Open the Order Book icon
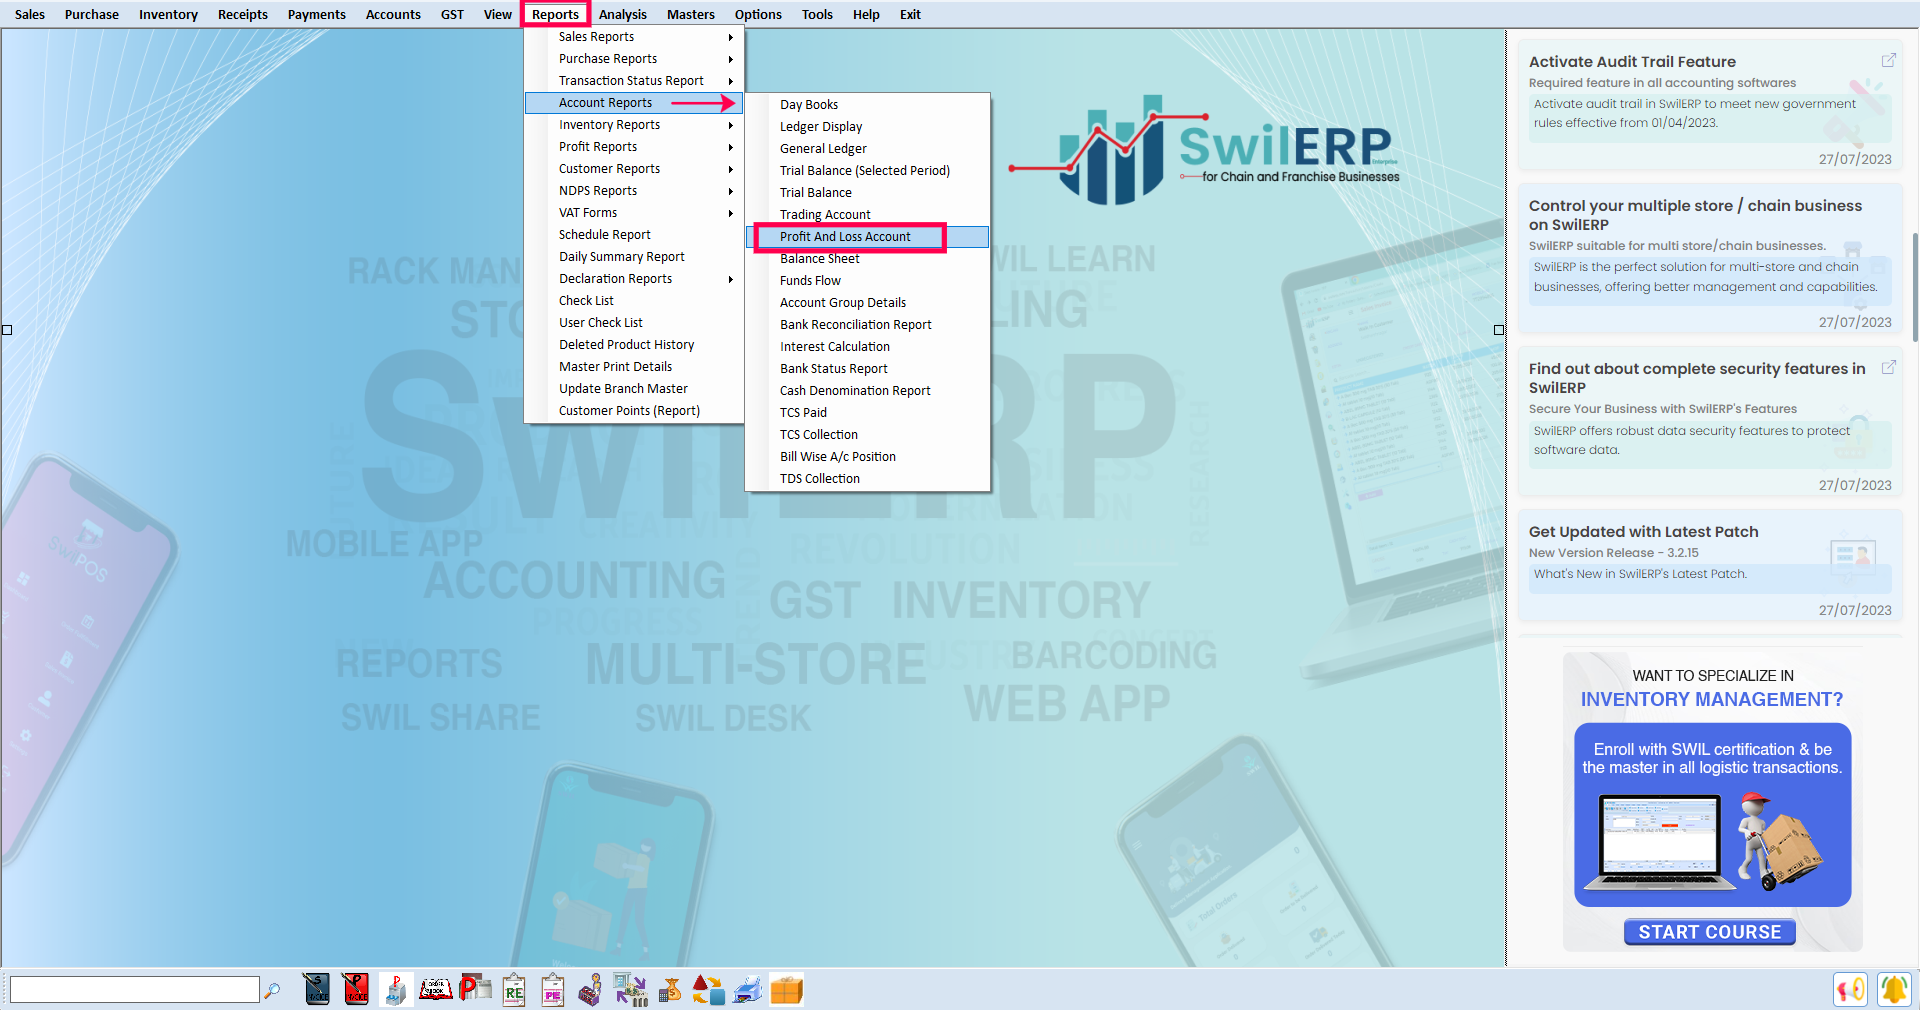This screenshot has height=1010, width=1920. [x=435, y=989]
